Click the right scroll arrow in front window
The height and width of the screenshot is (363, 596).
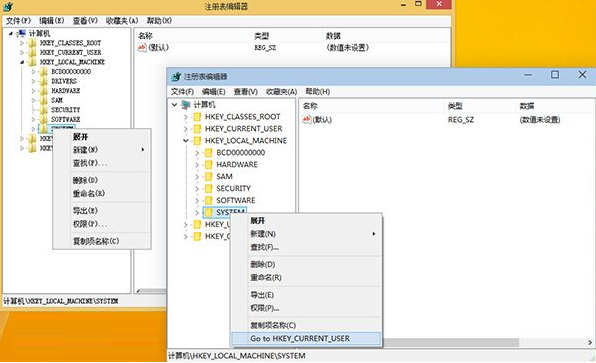tap(590, 342)
